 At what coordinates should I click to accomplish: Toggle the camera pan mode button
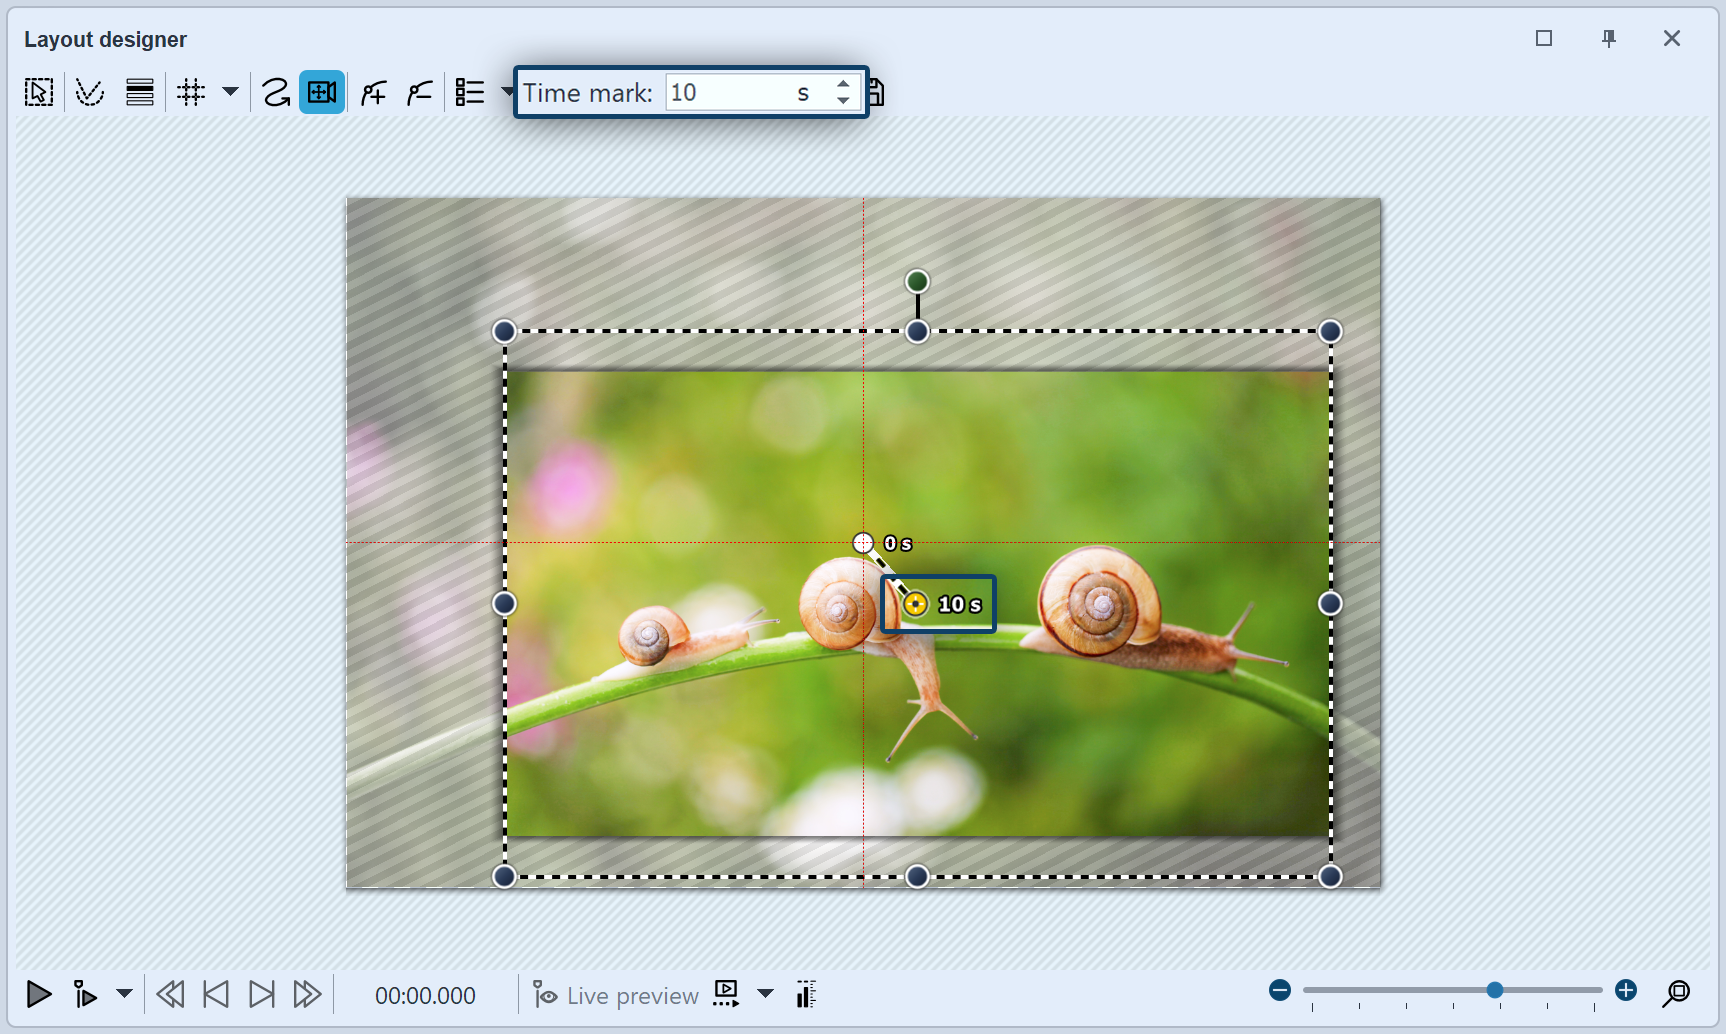(x=322, y=91)
